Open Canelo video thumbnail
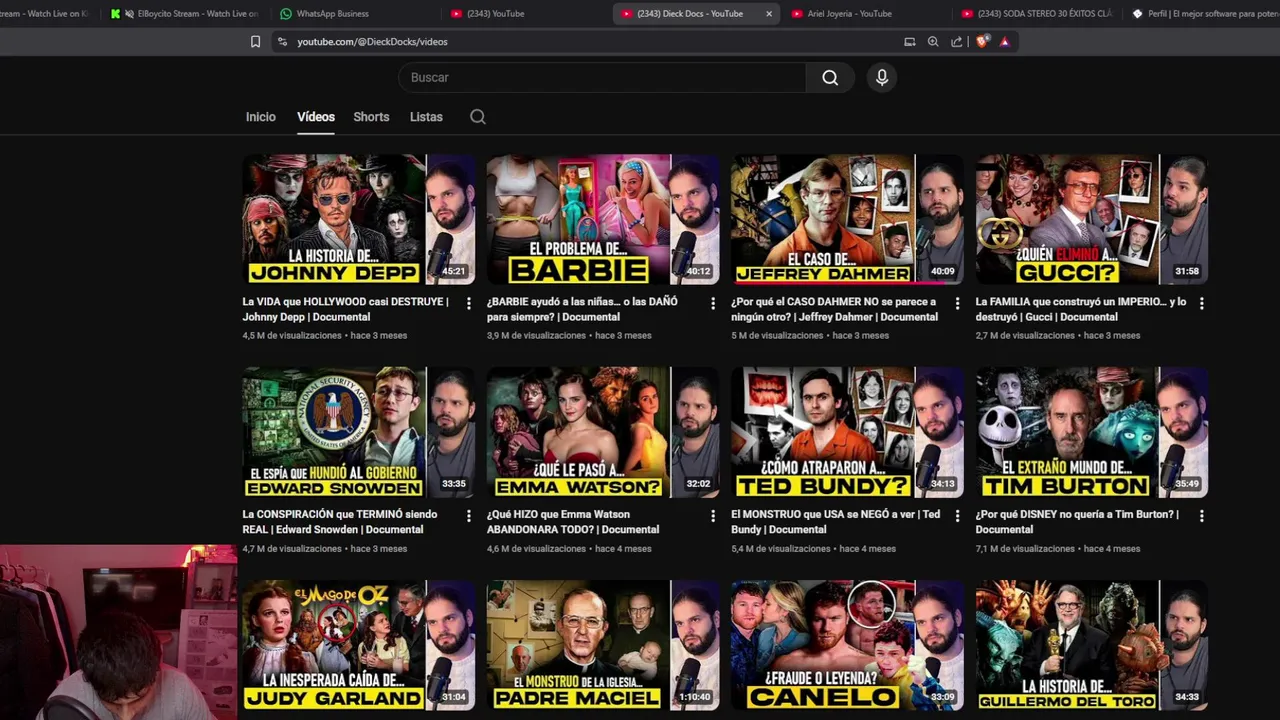The height and width of the screenshot is (720, 1280). pyautogui.click(x=847, y=645)
